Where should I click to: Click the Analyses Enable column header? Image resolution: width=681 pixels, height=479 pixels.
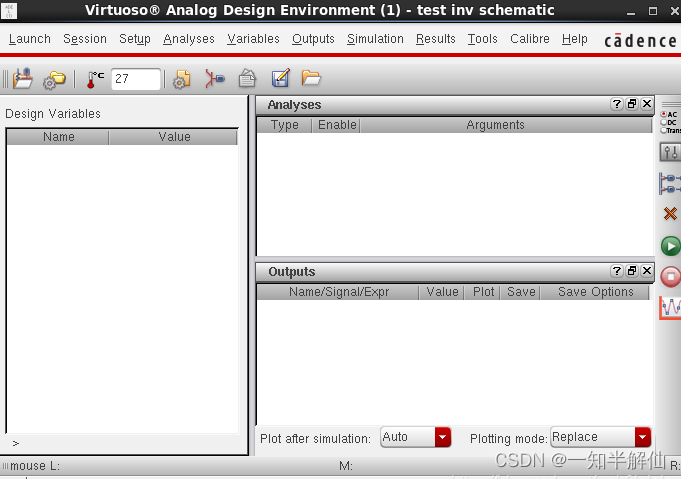point(337,125)
